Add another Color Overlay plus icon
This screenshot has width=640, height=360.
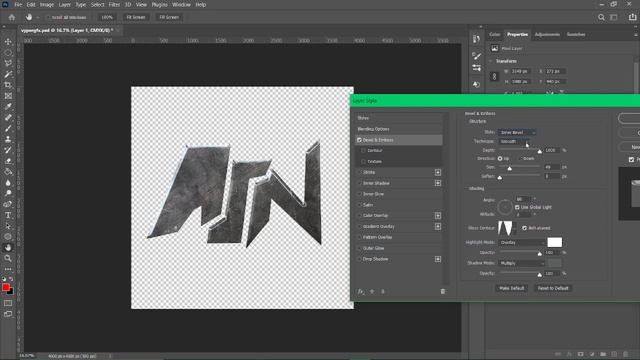pyautogui.click(x=438, y=216)
